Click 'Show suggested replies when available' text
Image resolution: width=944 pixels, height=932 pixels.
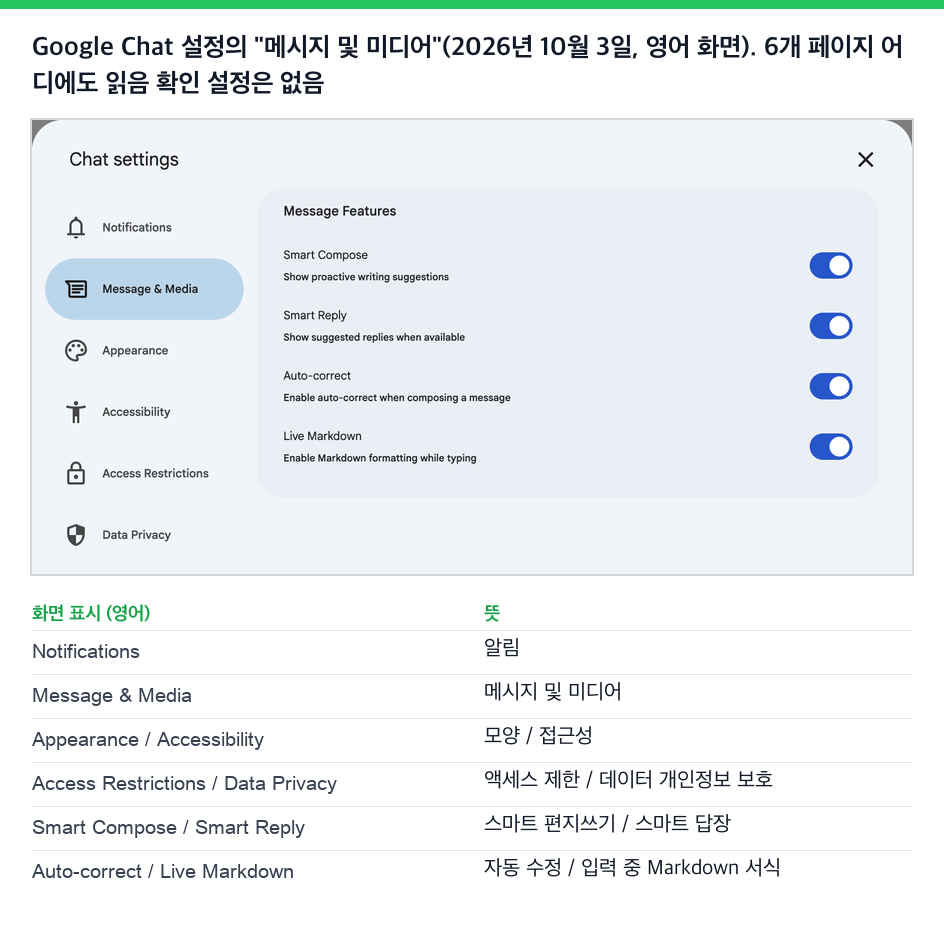[374, 337]
